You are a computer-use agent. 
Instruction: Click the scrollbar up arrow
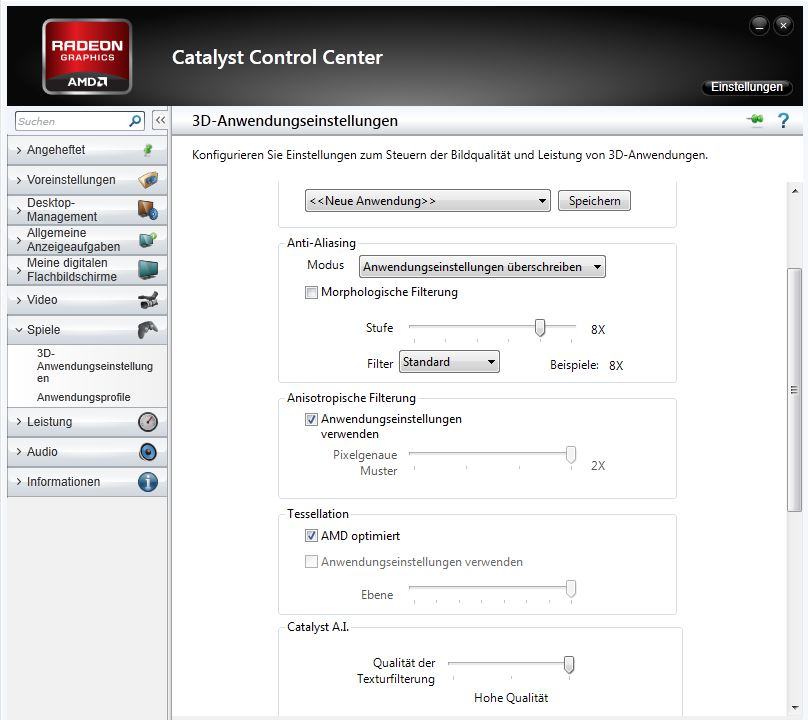[x=795, y=191]
